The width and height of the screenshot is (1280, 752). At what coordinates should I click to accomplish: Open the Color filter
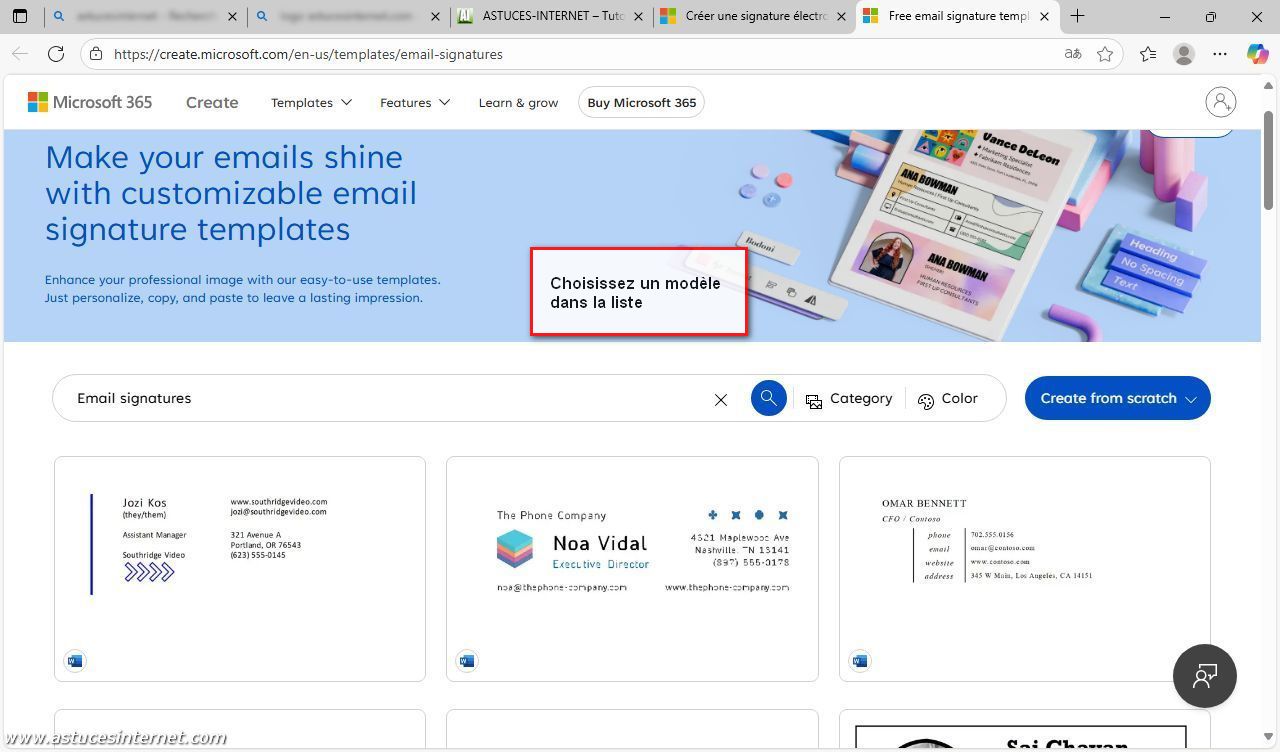[x=947, y=398]
